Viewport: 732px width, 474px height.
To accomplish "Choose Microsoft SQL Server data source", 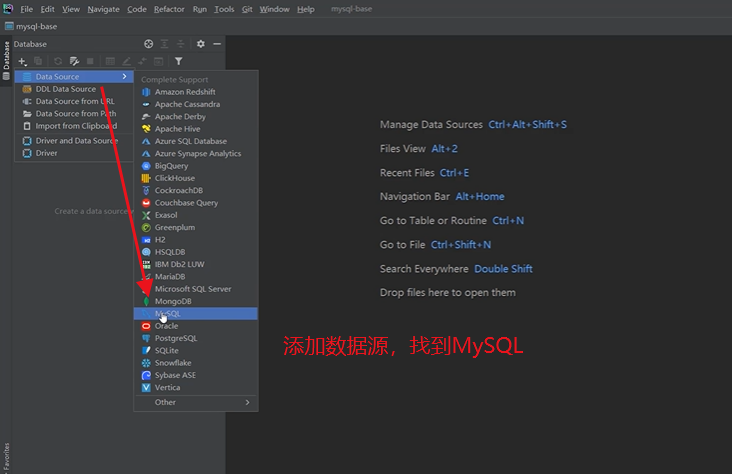I will click(x=196, y=289).
